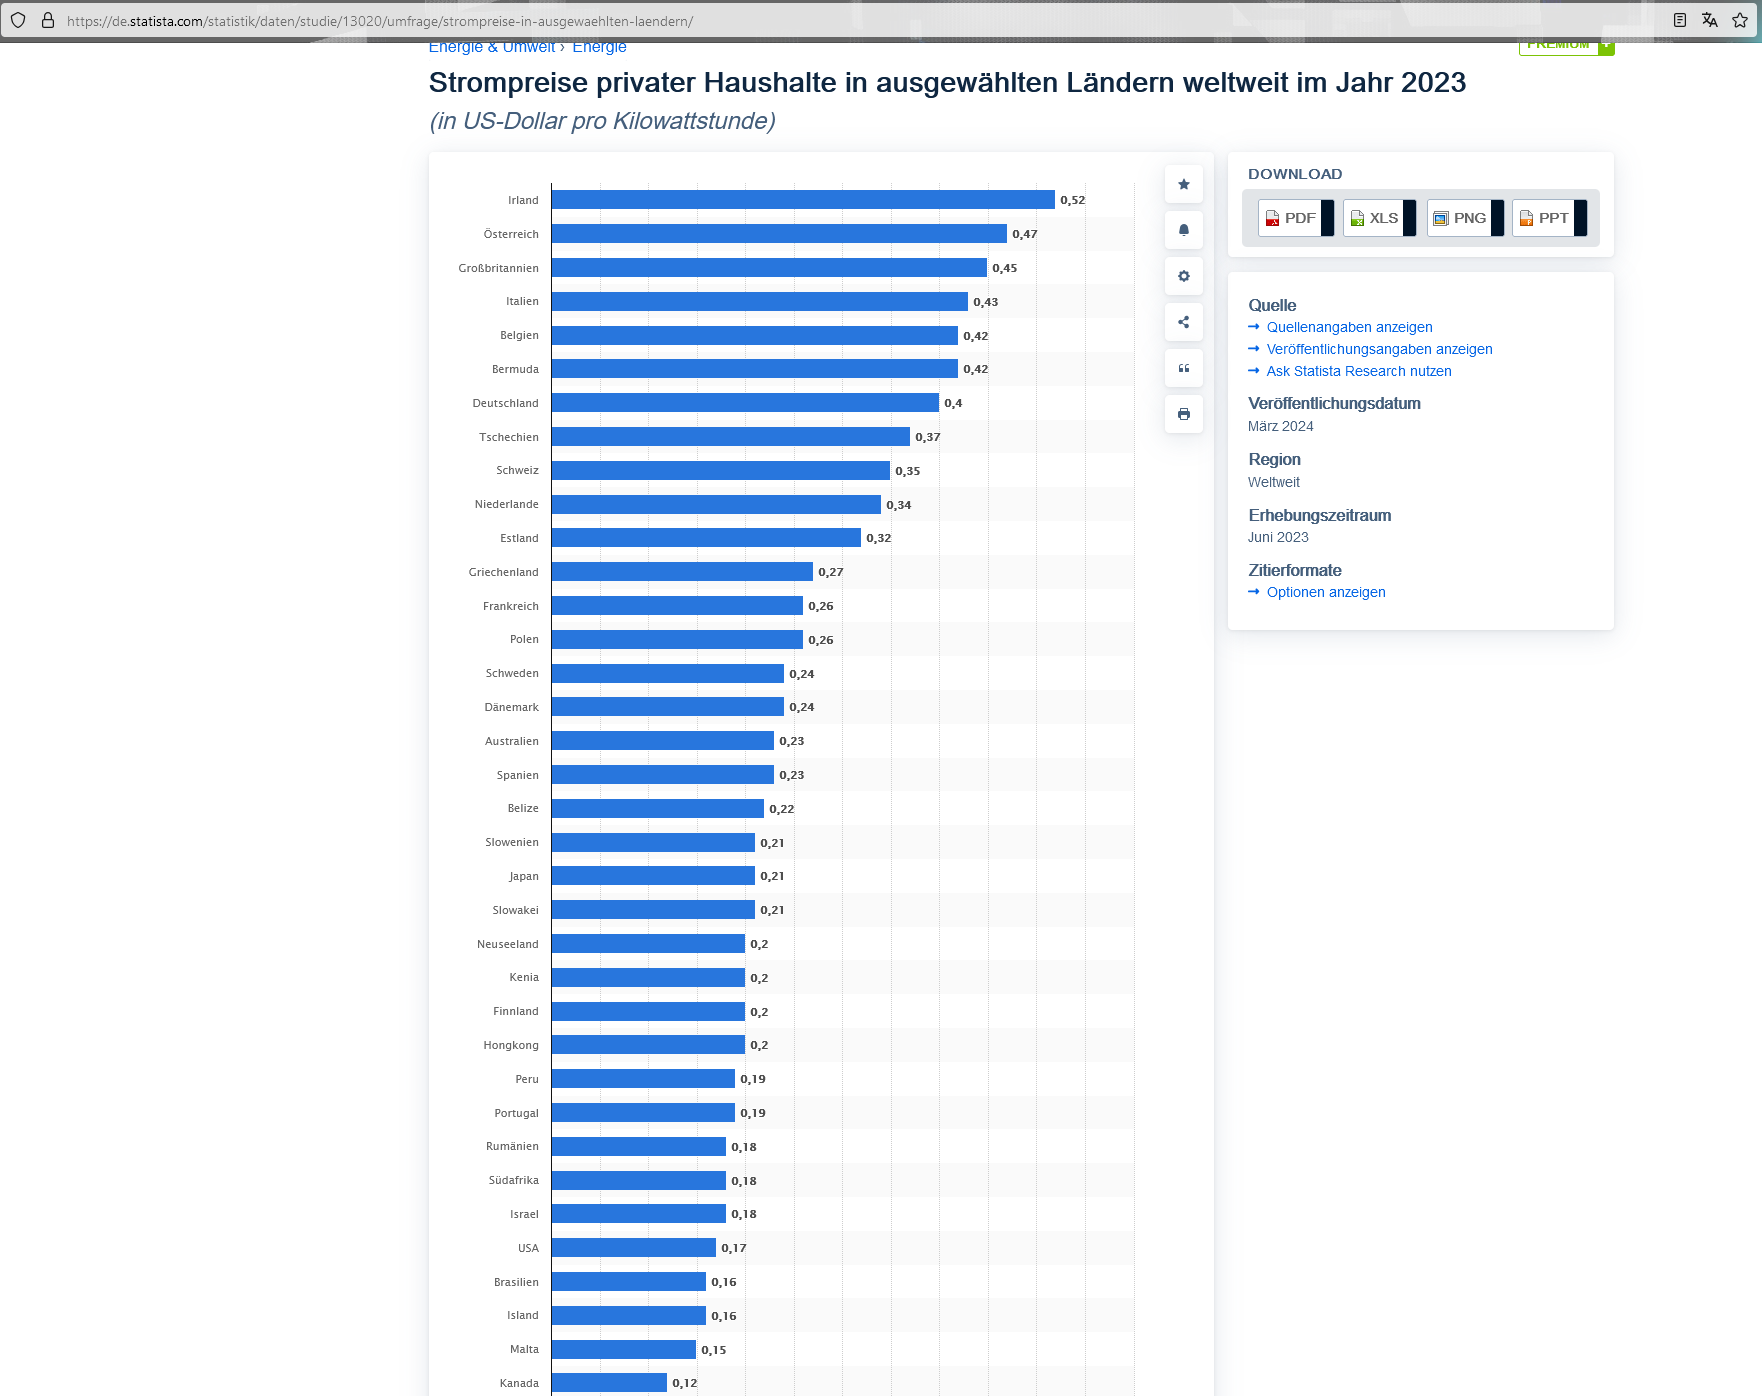
Task: Click the März 2024 publication date
Action: [1281, 426]
